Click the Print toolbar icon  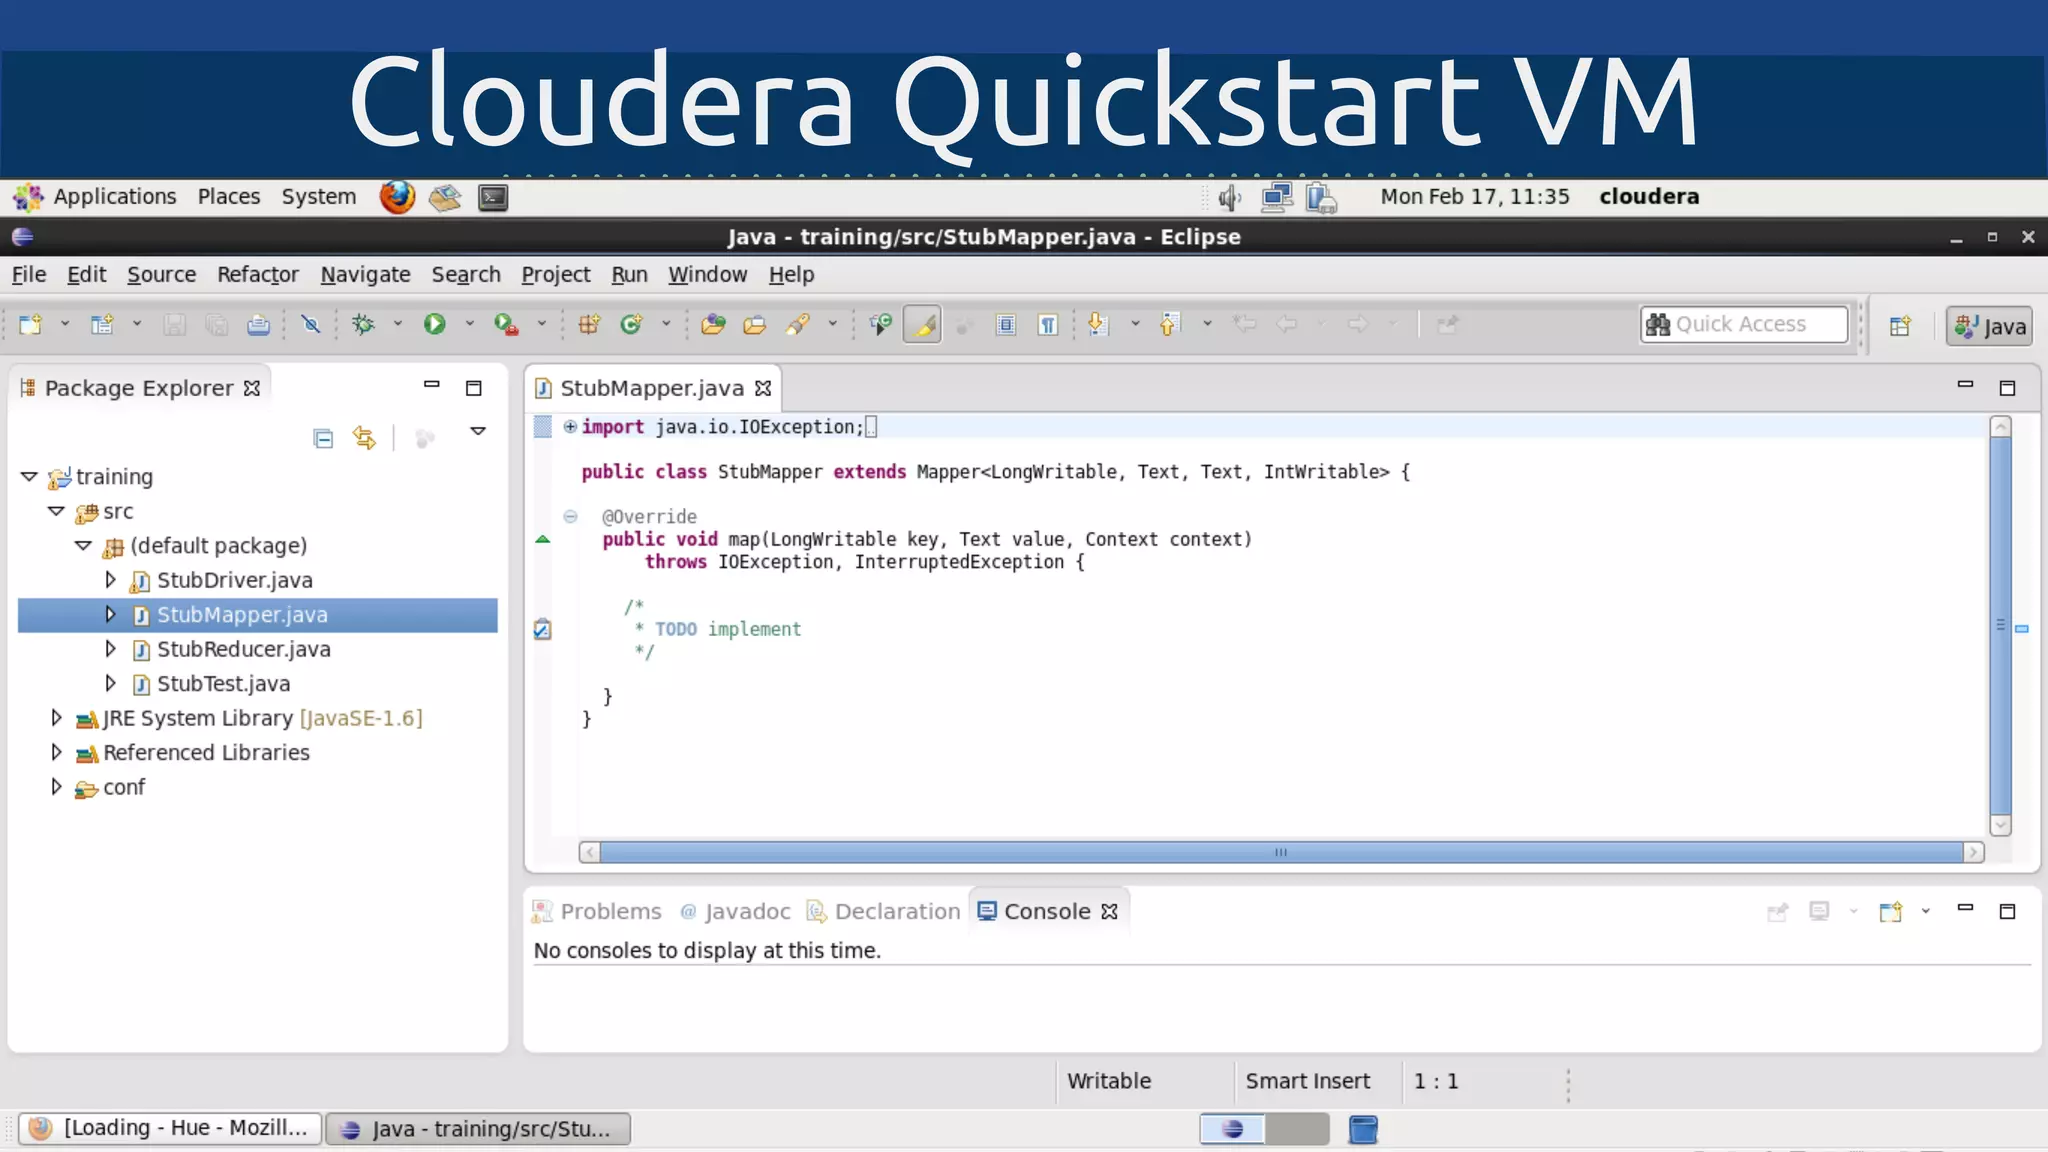(x=258, y=324)
